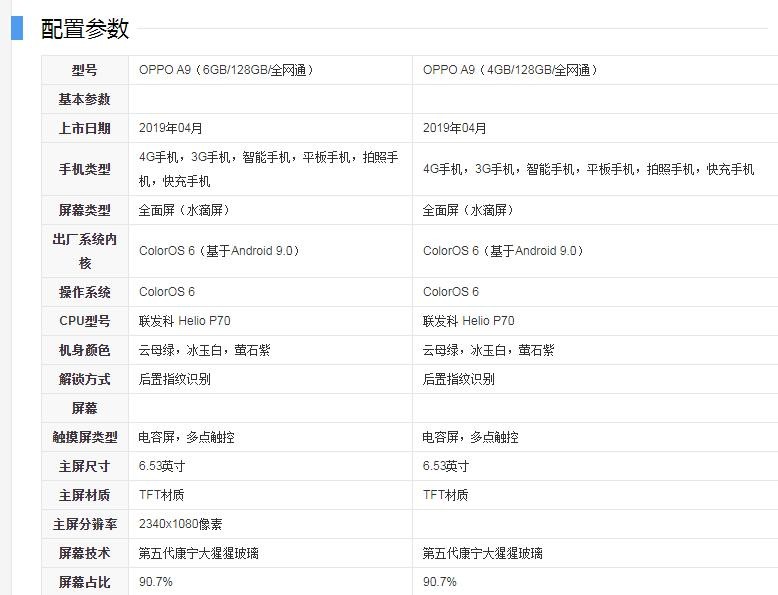
Task: Select the OPPO A9 6GB/128GB model header
Action: 227,70
